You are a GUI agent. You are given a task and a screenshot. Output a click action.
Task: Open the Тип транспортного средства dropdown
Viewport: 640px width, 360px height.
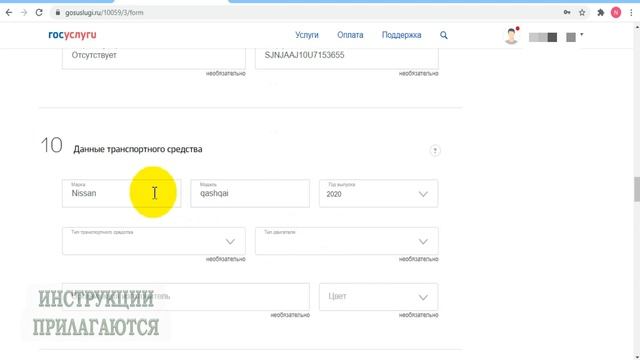pos(154,241)
